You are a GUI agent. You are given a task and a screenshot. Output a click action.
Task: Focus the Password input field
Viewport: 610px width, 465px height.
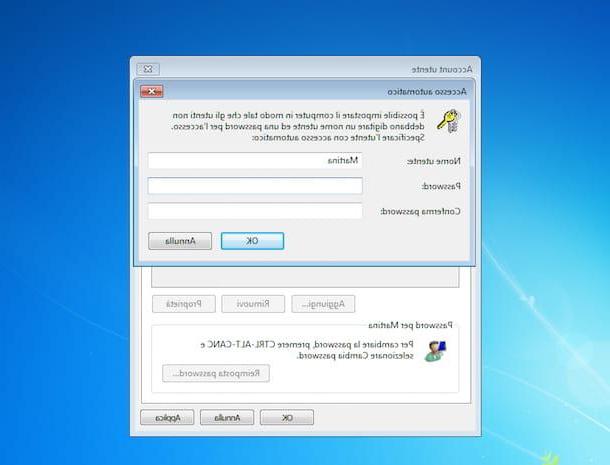(x=255, y=186)
